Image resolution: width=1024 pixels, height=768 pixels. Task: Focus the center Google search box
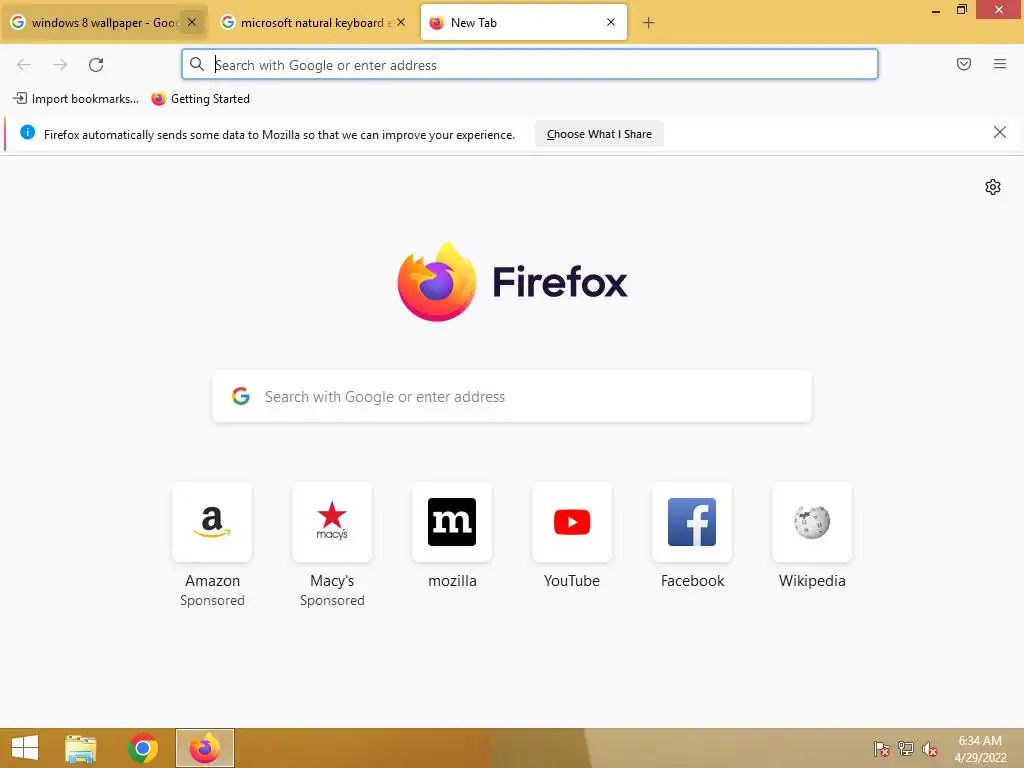click(512, 396)
